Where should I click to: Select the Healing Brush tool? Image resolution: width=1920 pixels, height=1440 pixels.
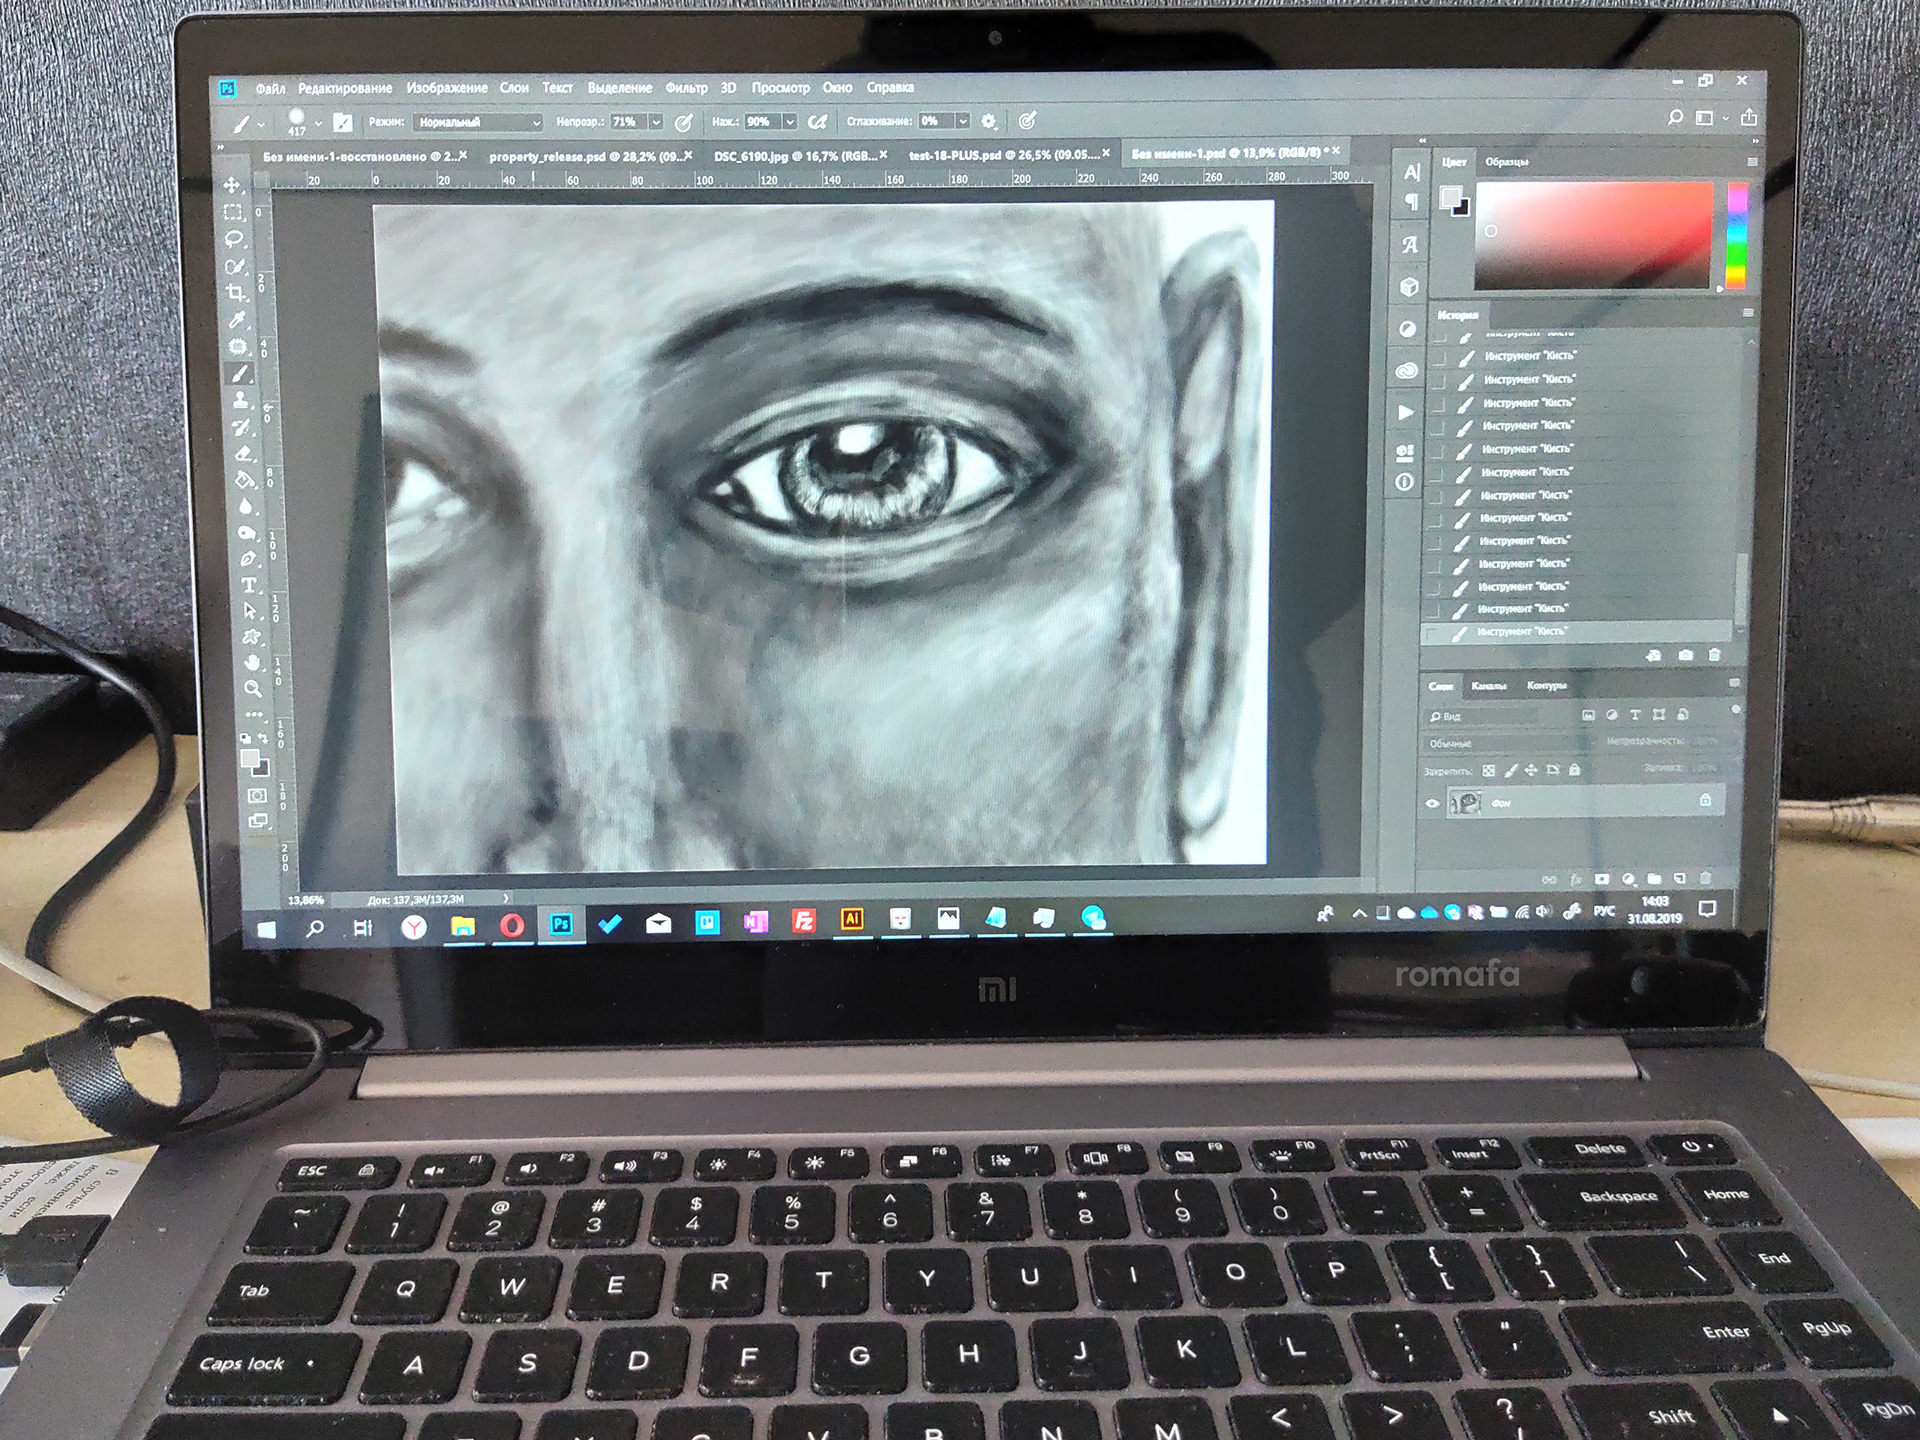click(238, 347)
